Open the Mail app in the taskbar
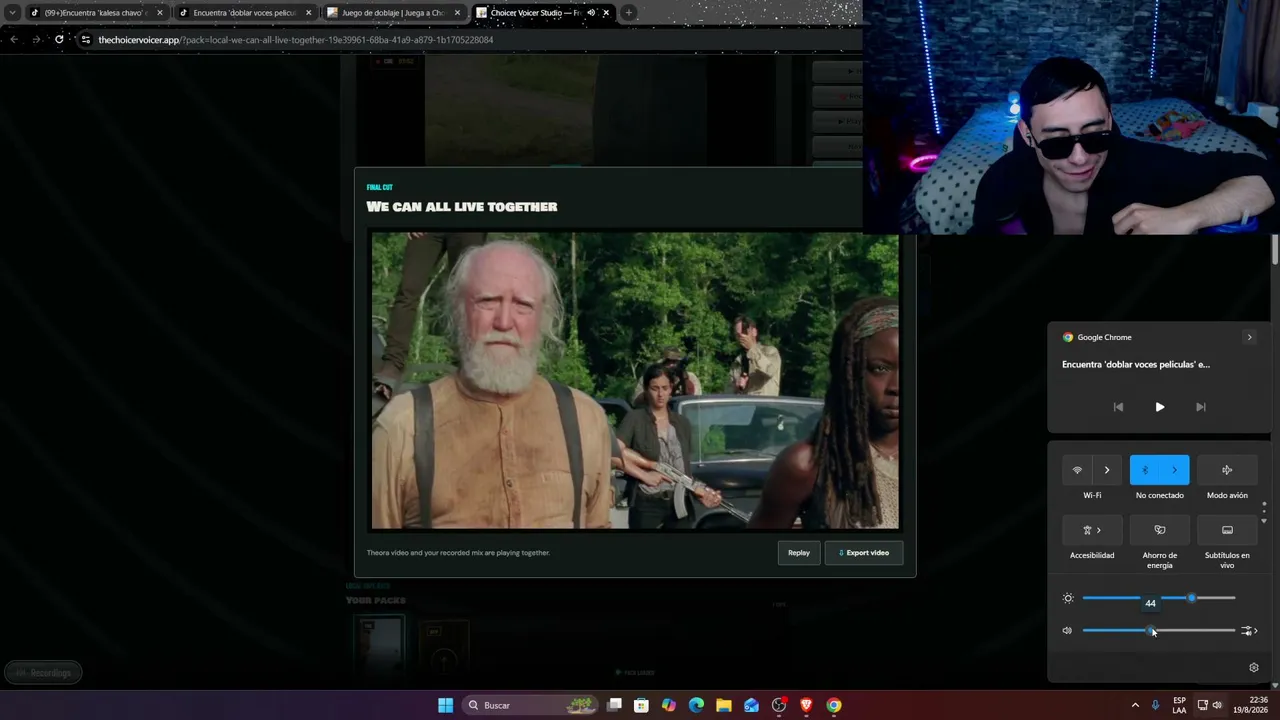 [x=751, y=705]
